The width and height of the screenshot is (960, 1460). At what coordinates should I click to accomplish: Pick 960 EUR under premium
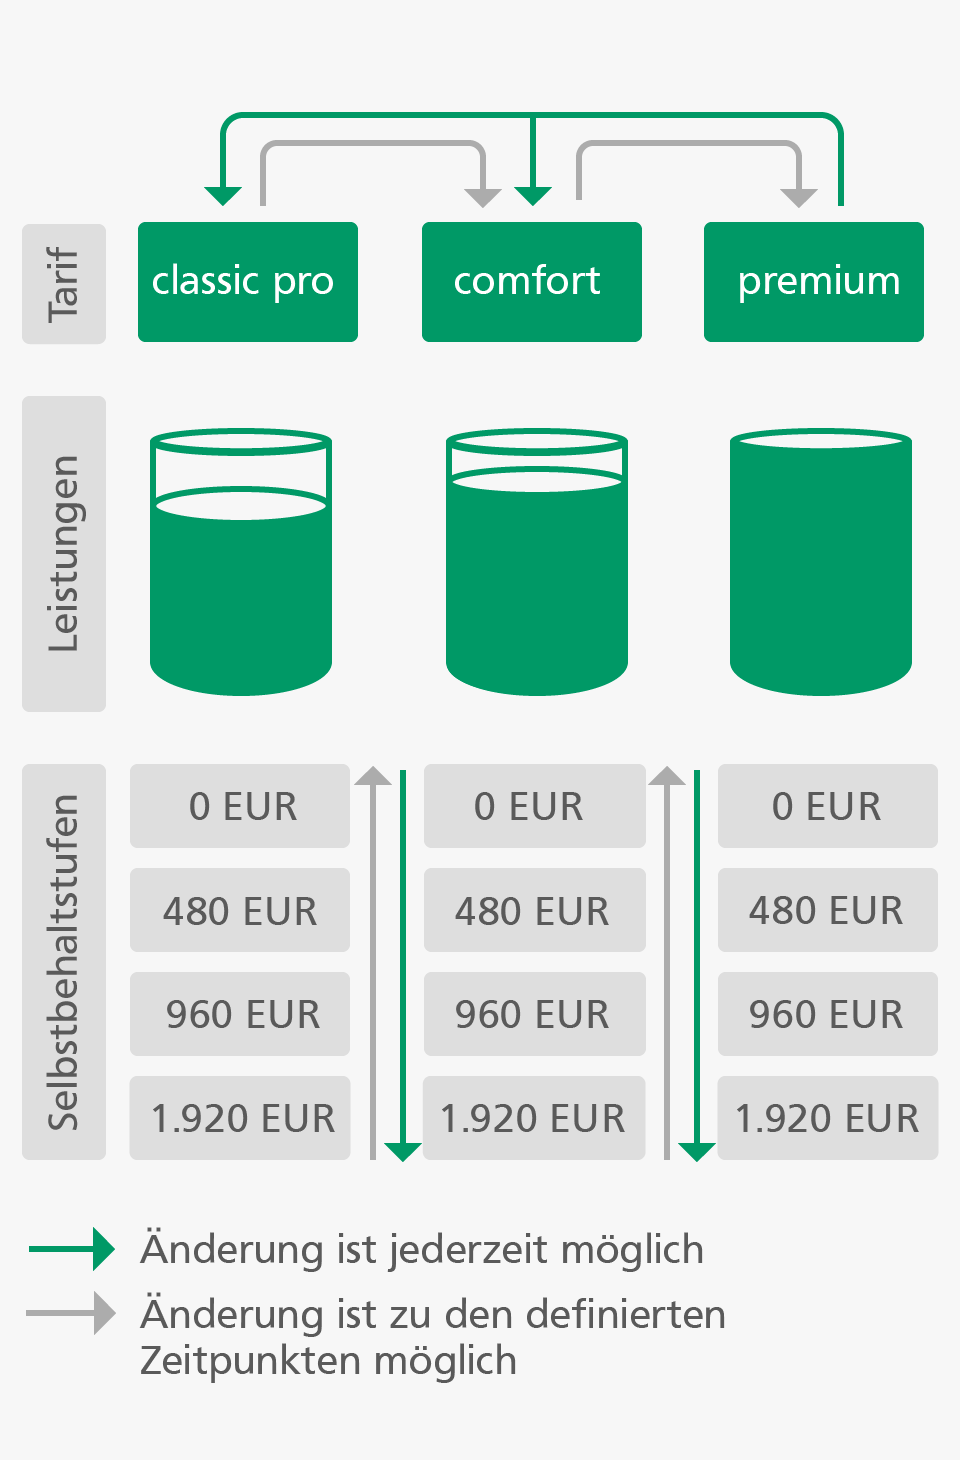(x=828, y=1014)
